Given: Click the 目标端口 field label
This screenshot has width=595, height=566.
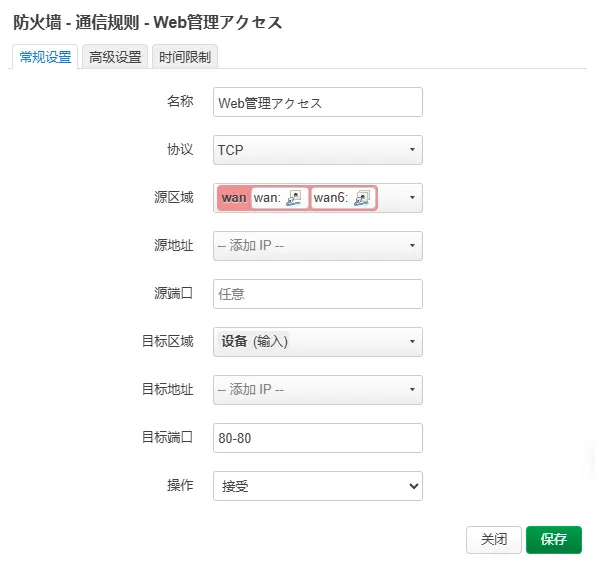Looking at the screenshot, I should [x=167, y=437].
